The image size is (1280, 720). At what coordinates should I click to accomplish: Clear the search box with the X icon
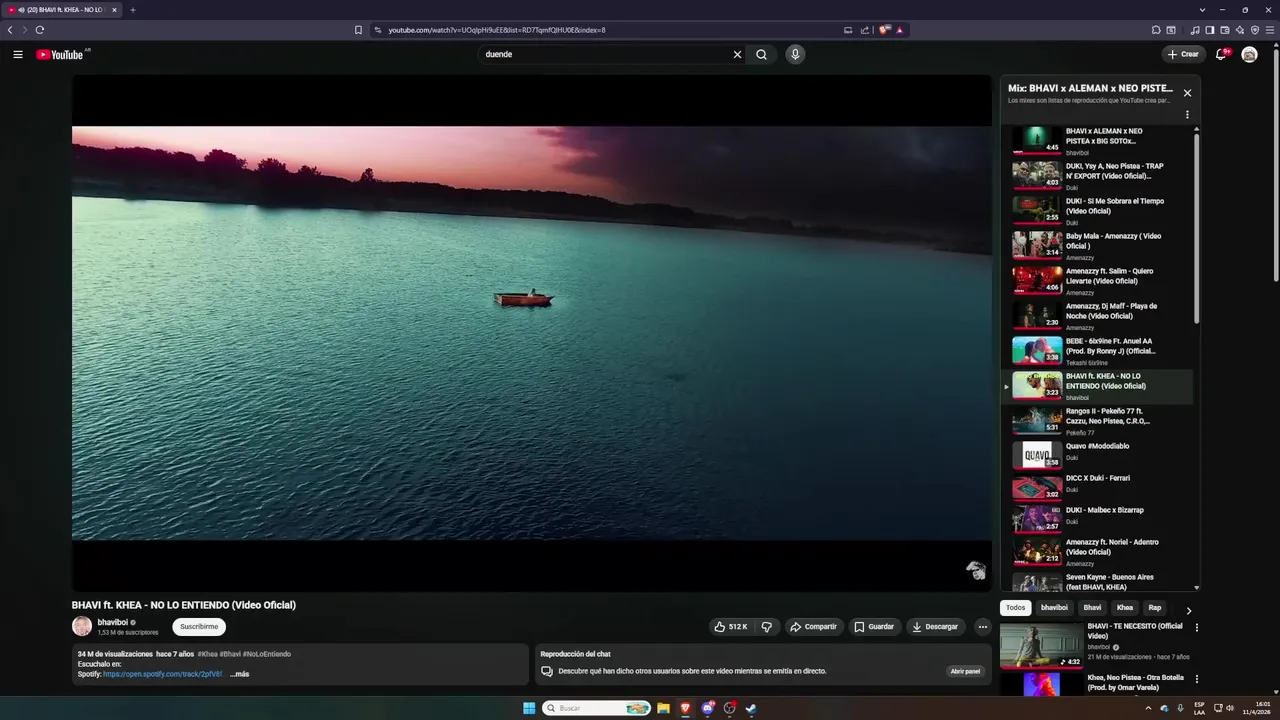tap(737, 54)
